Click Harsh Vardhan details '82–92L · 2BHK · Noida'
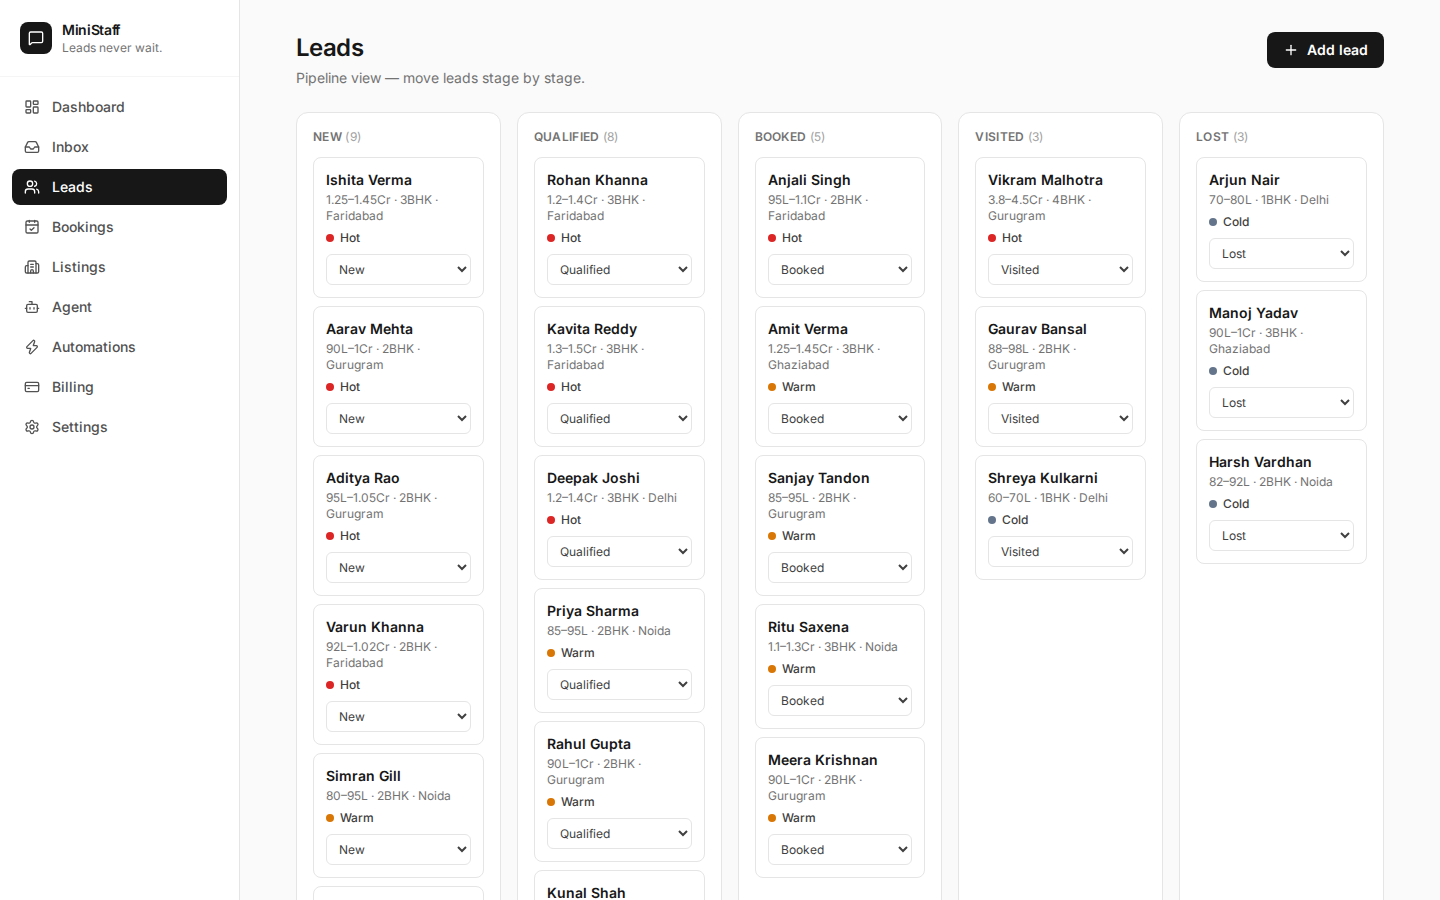Screen dimensions: 1440x900 [x=1270, y=482]
